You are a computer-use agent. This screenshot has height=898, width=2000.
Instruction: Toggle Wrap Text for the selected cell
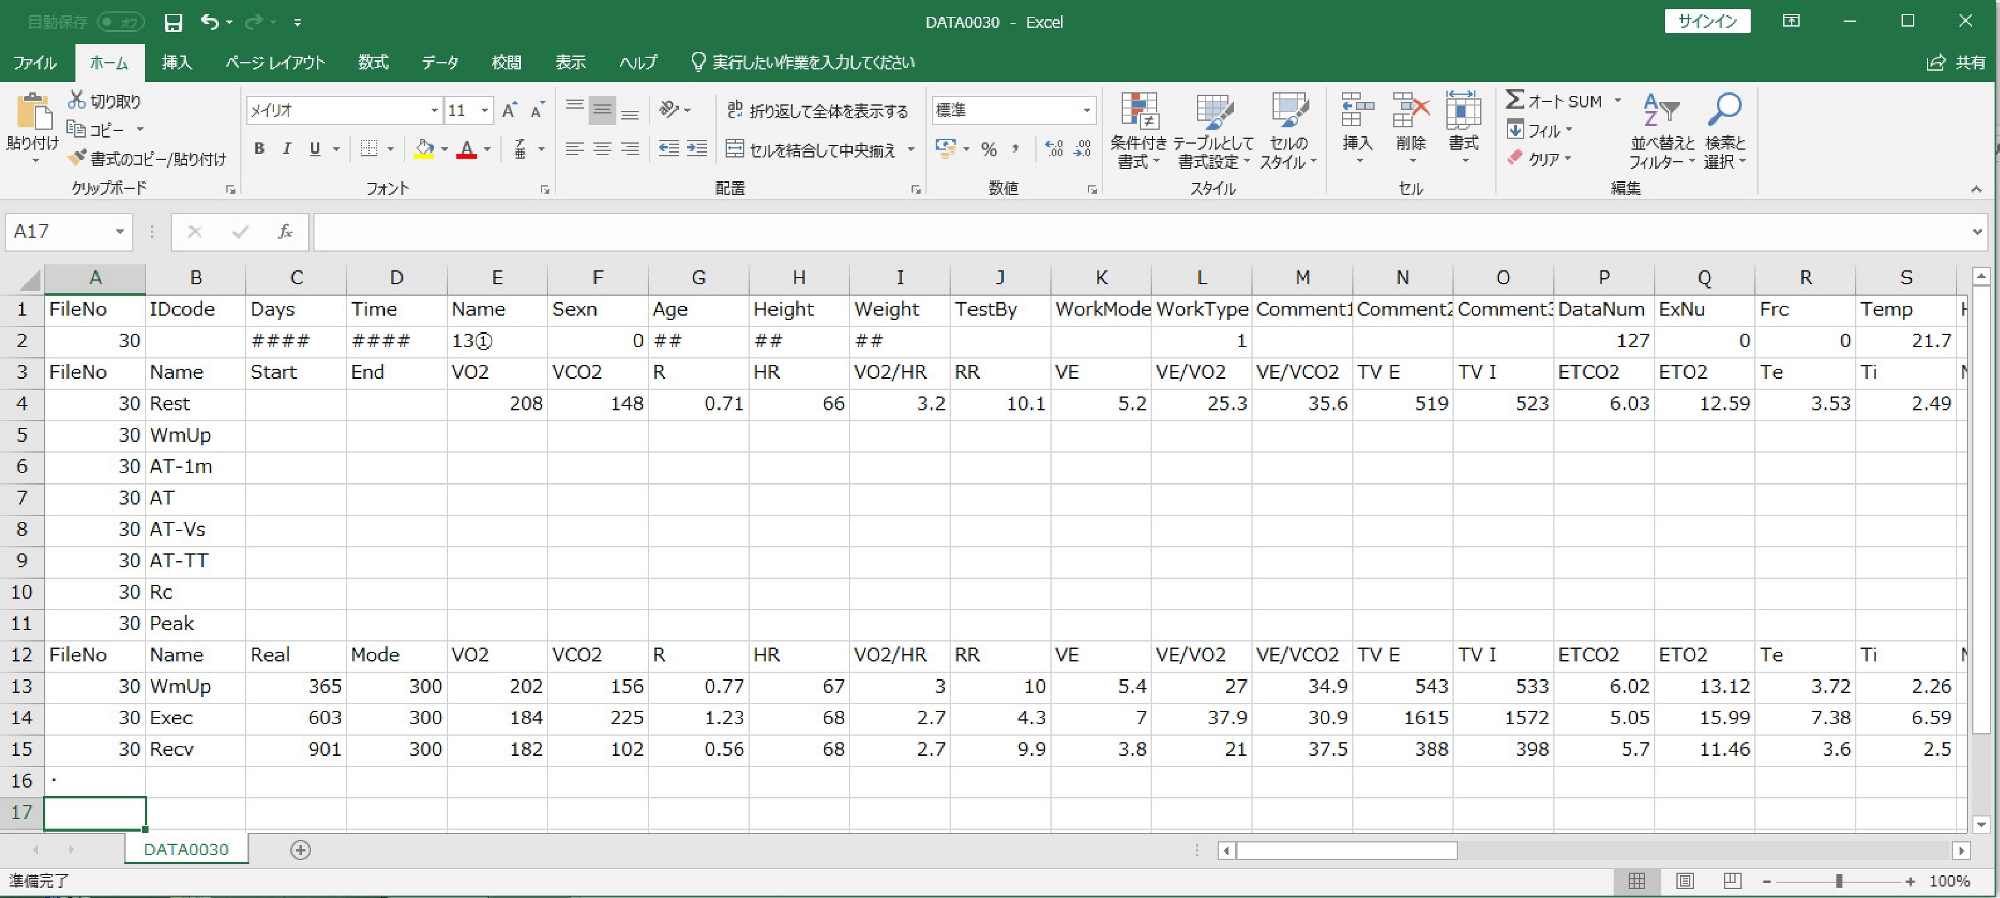click(817, 110)
